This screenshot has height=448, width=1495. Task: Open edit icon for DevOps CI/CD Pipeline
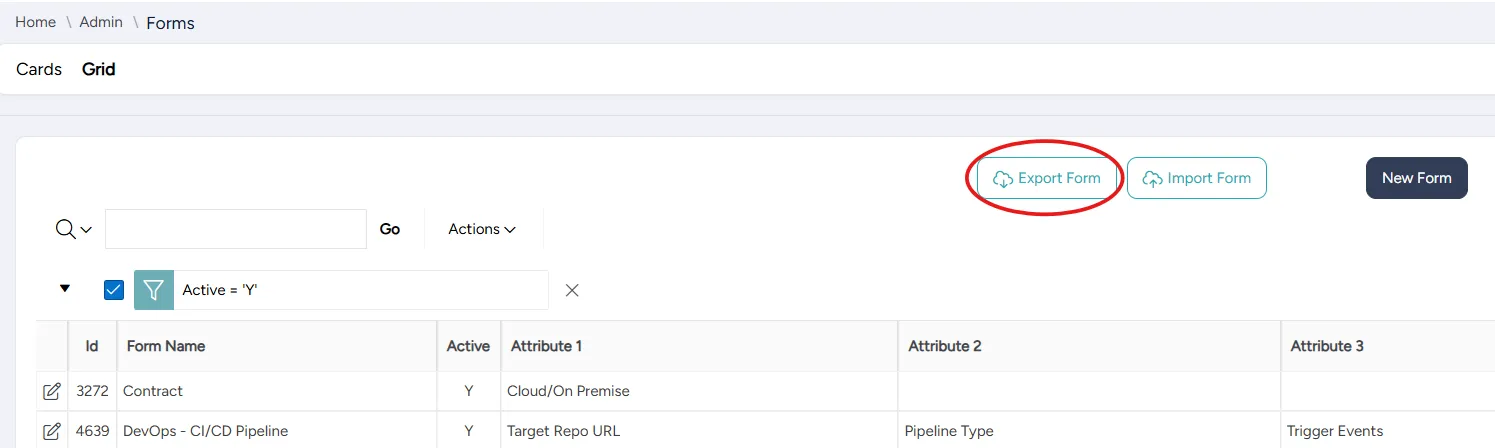click(52, 431)
